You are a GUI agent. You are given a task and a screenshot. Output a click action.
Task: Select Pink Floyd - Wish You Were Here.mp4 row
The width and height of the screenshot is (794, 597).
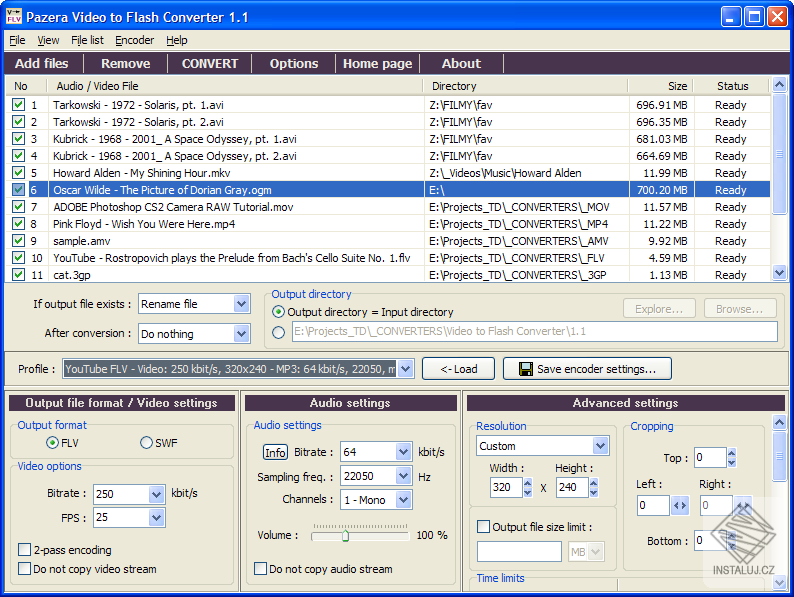pos(389,224)
